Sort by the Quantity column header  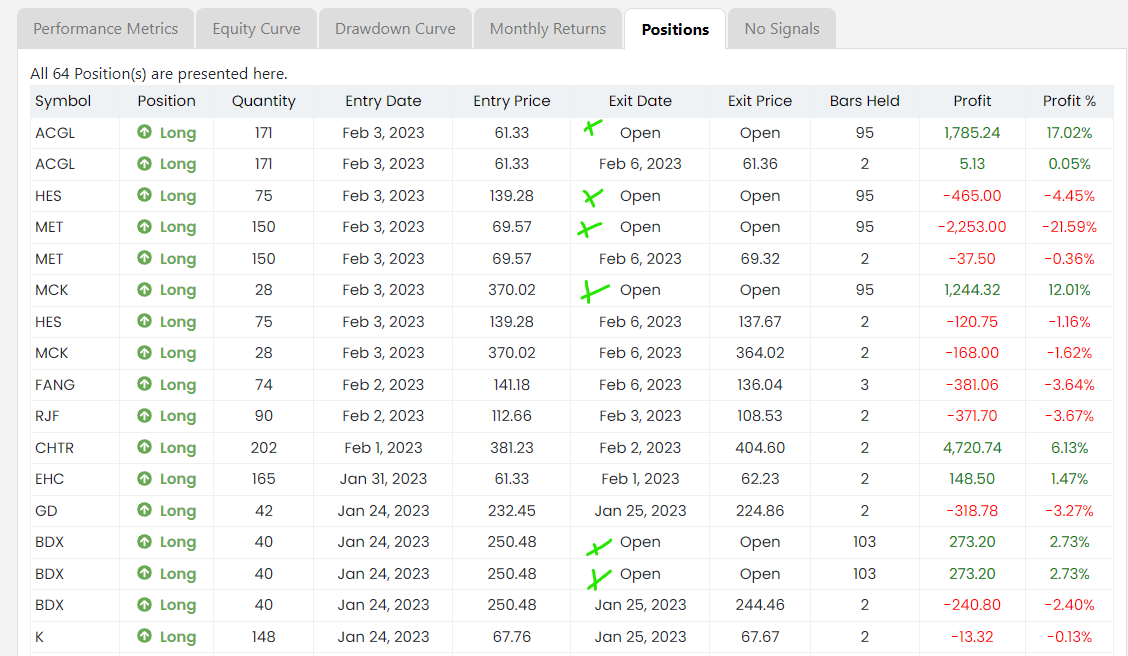coord(263,101)
